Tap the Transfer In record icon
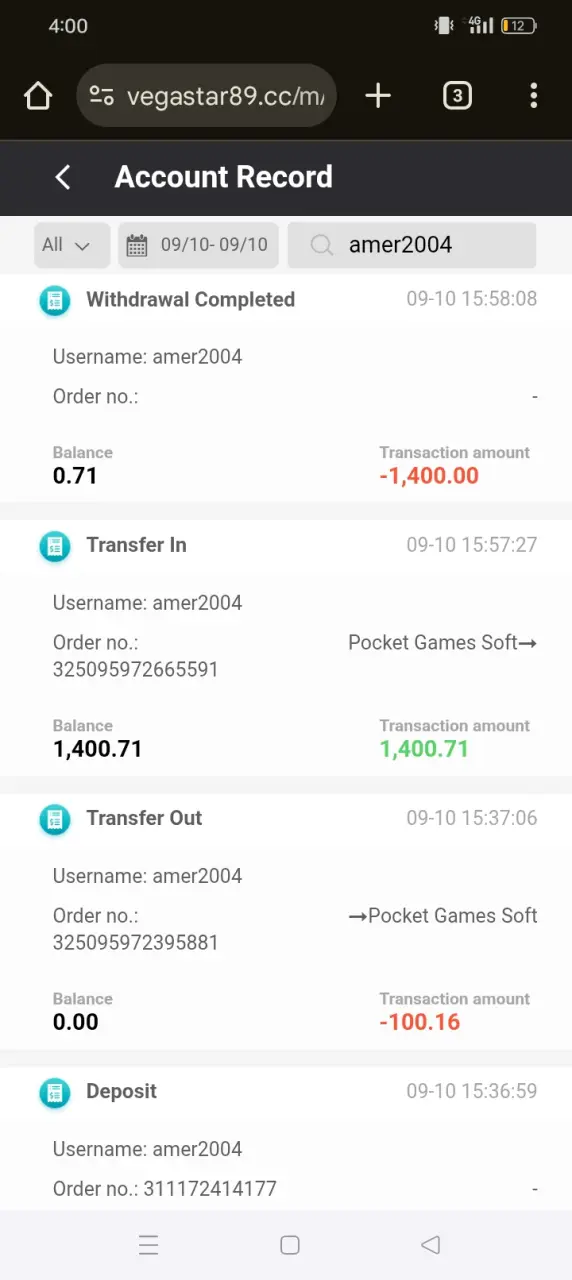This screenshot has height=1280, width=572. click(55, 546)
